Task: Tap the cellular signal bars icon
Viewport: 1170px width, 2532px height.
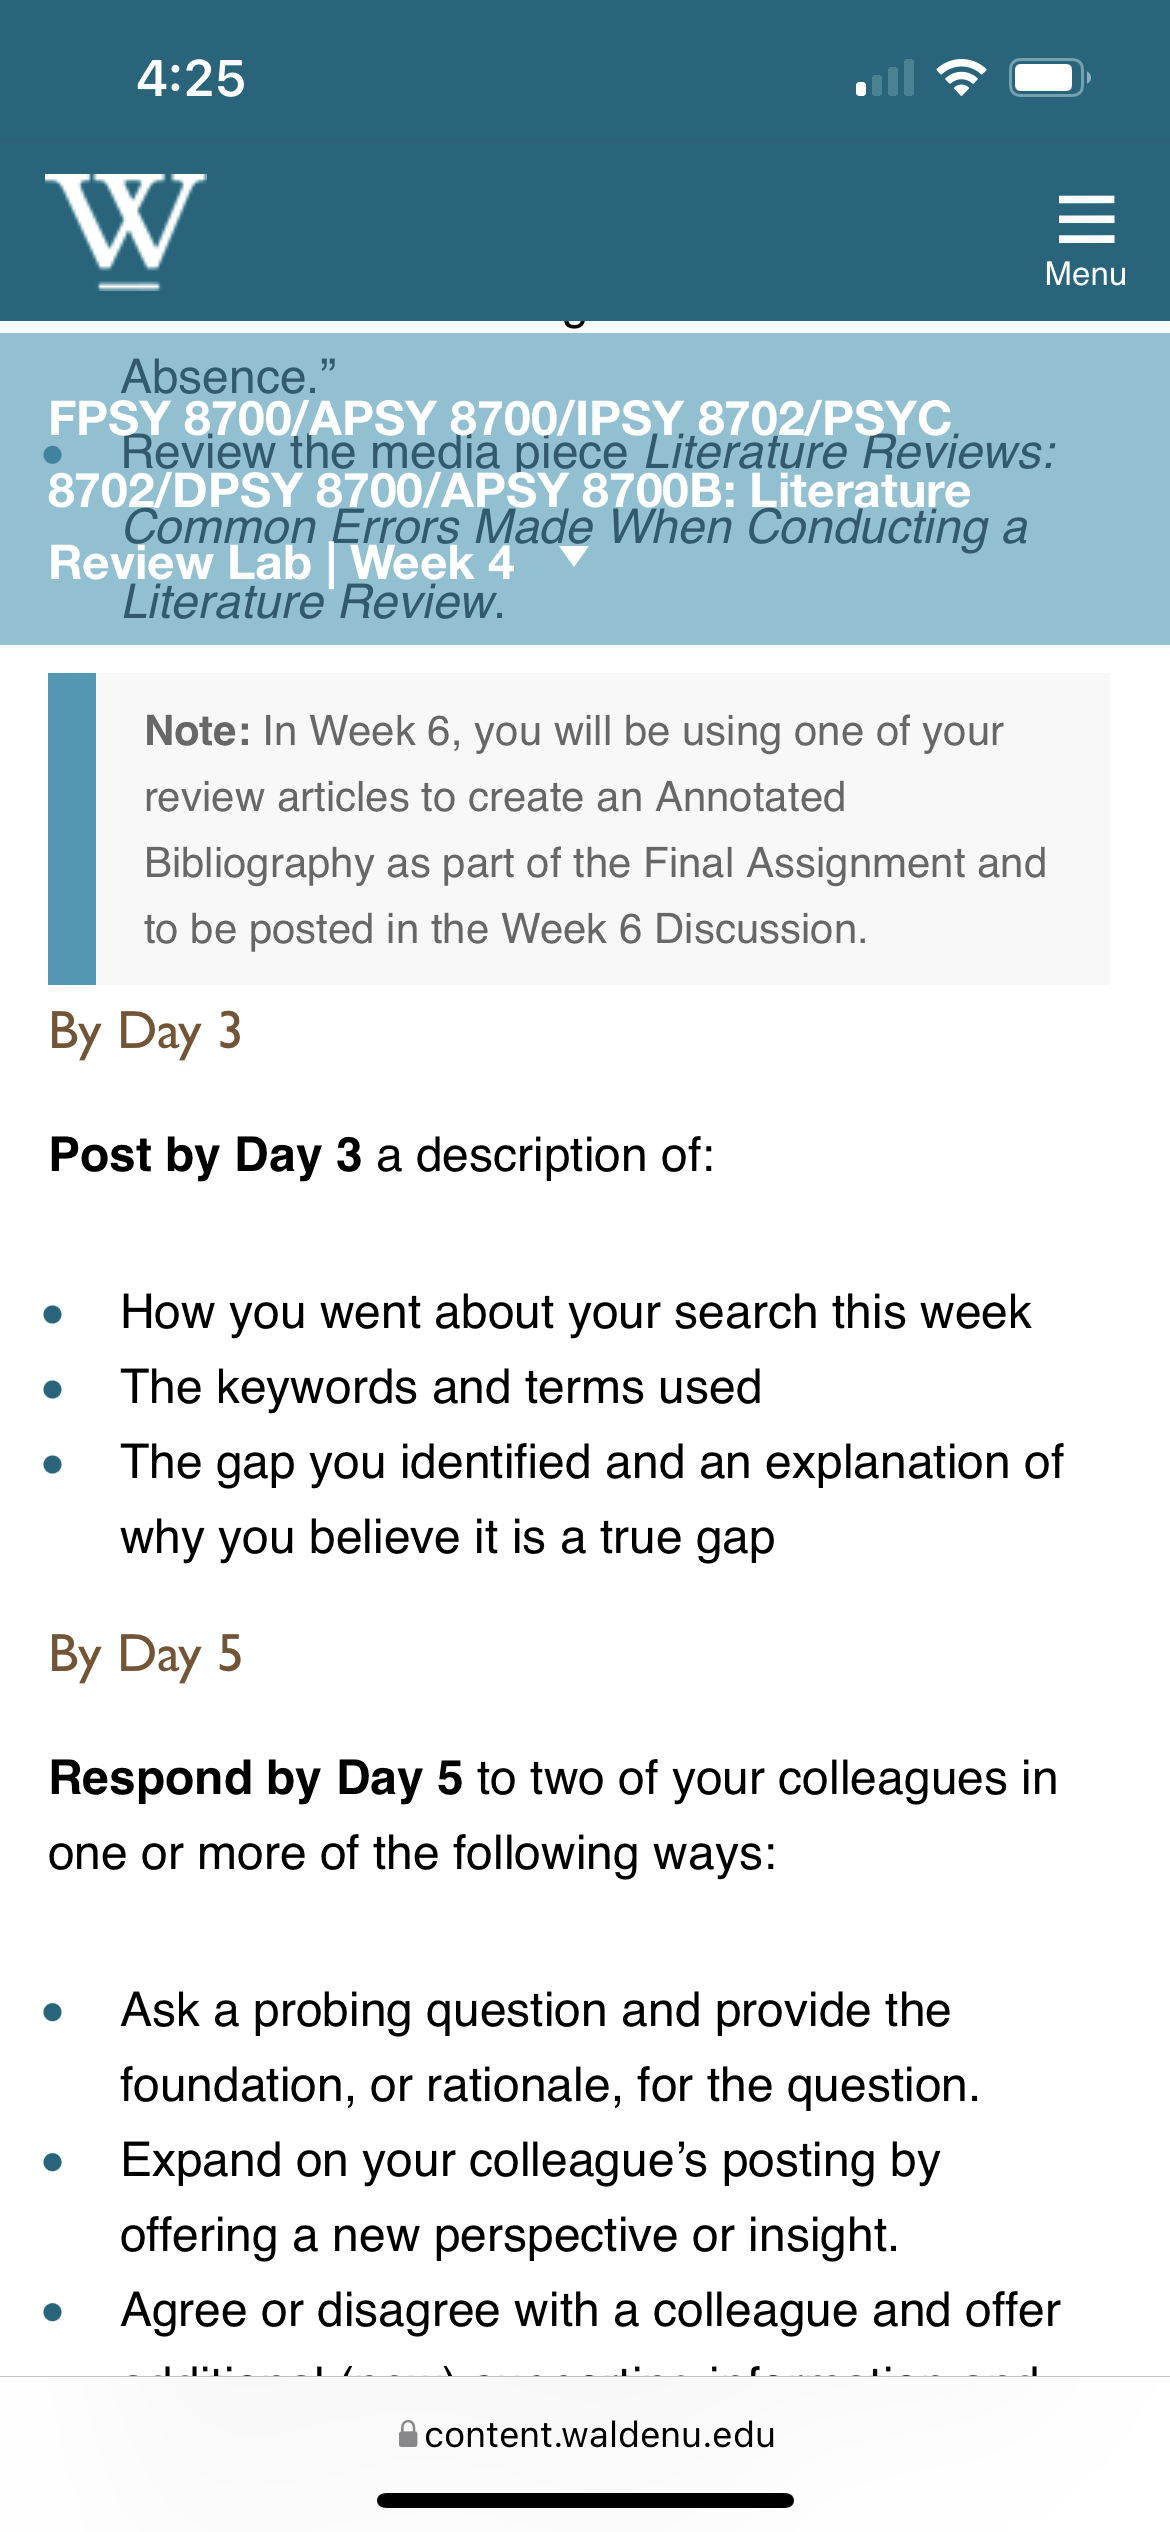Action: [885, 78]
